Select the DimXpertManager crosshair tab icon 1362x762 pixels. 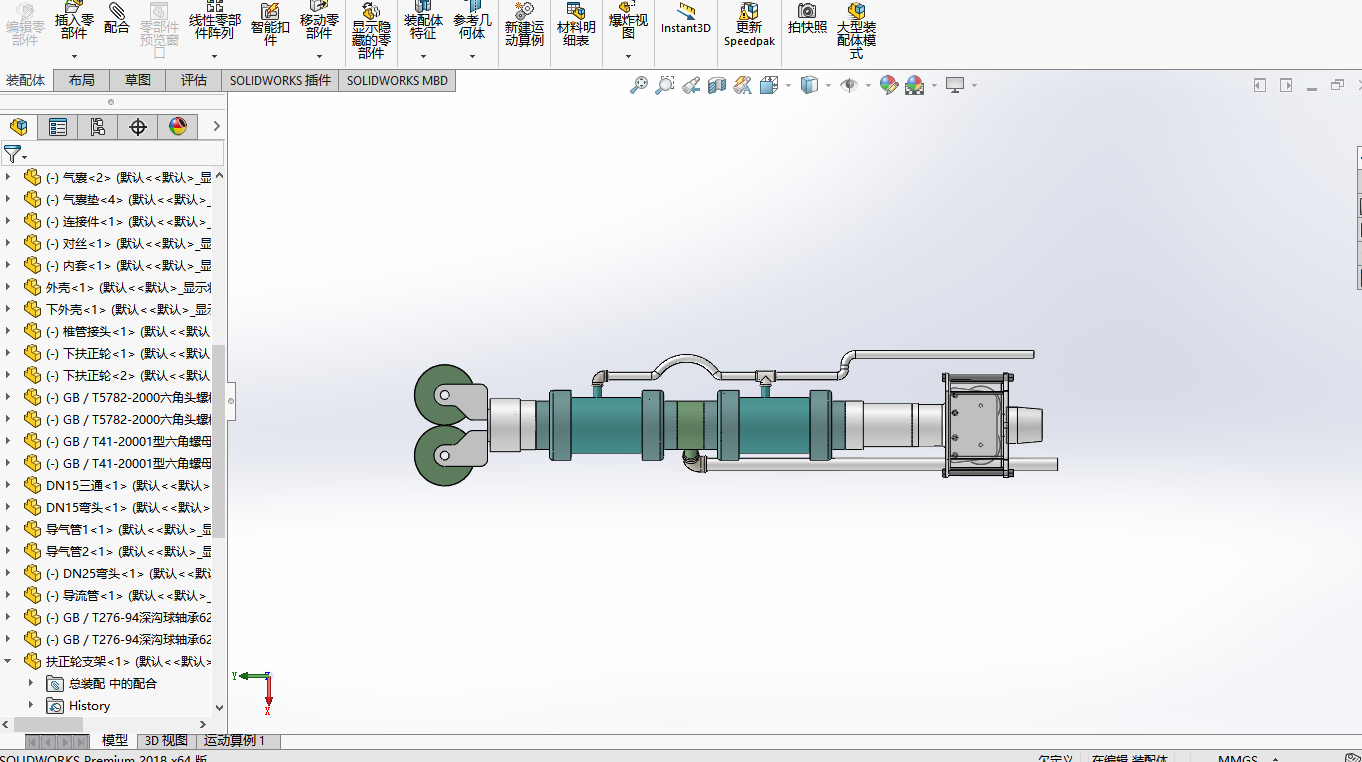(x=138, y=127)
